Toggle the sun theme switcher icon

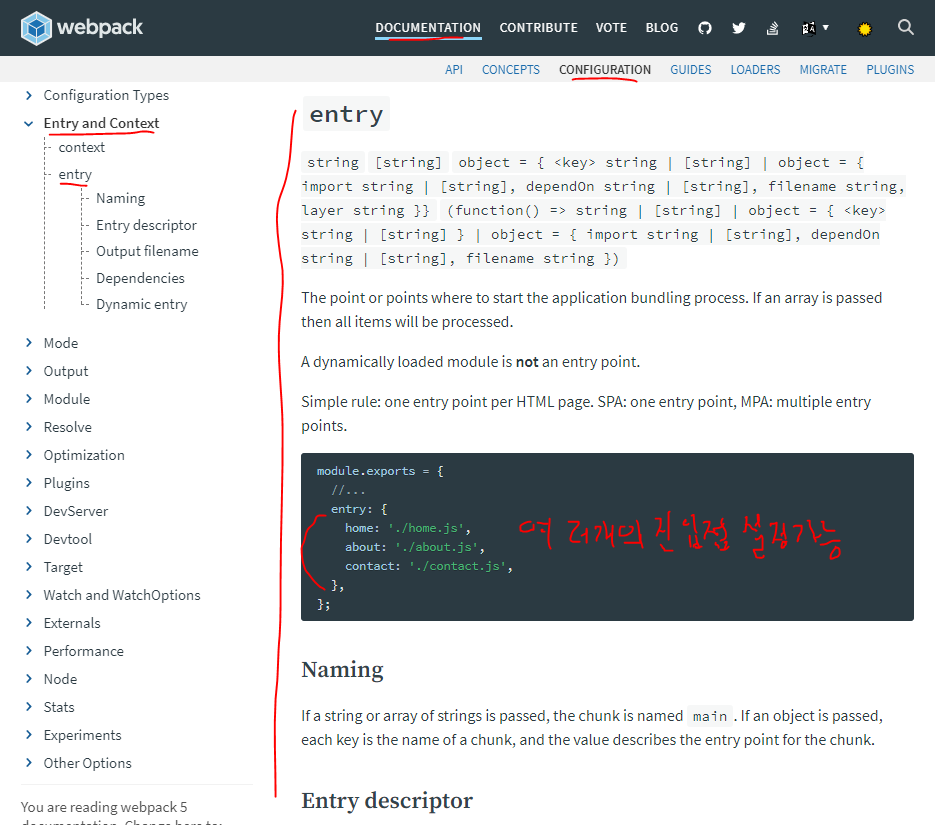point(864,28)
